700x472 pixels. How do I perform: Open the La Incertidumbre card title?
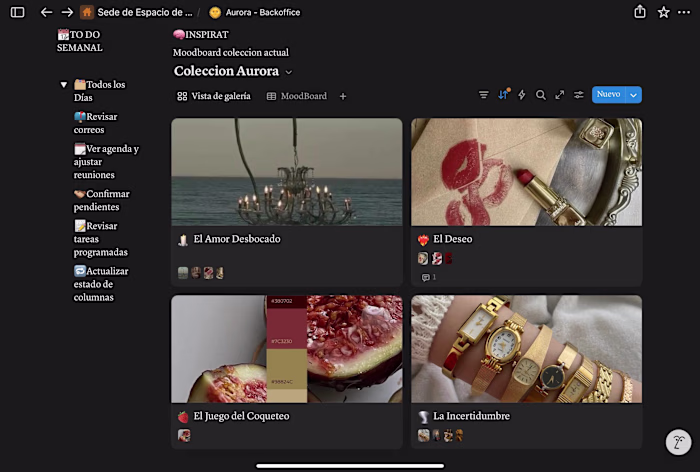(x=471, y=416)
